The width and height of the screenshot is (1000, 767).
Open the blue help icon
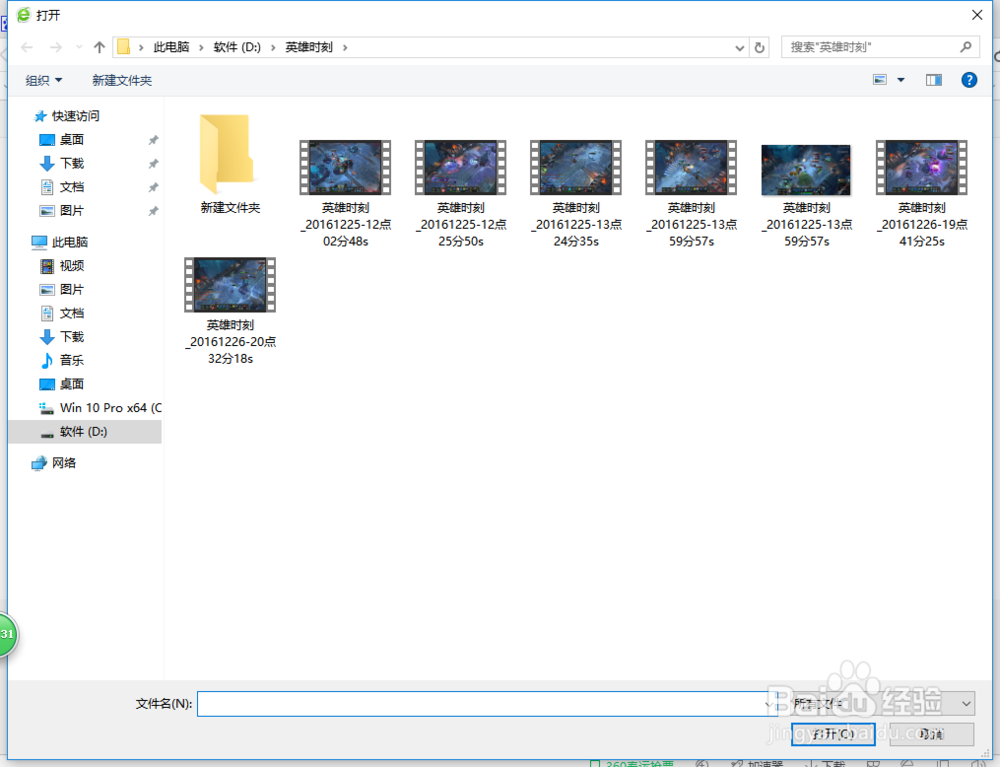point(969,80)
